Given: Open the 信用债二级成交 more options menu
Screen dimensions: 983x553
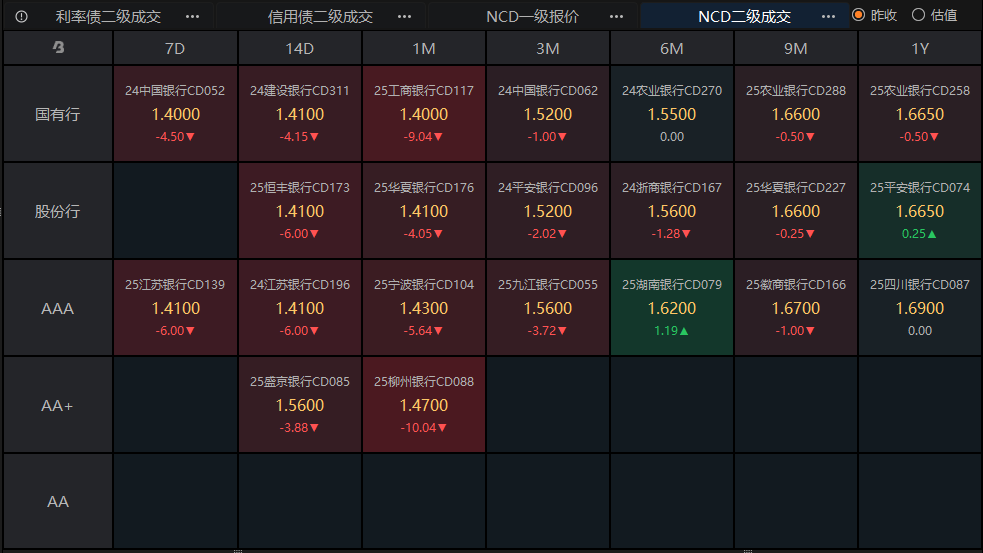Looking at the screenshot, I should 404,16.
